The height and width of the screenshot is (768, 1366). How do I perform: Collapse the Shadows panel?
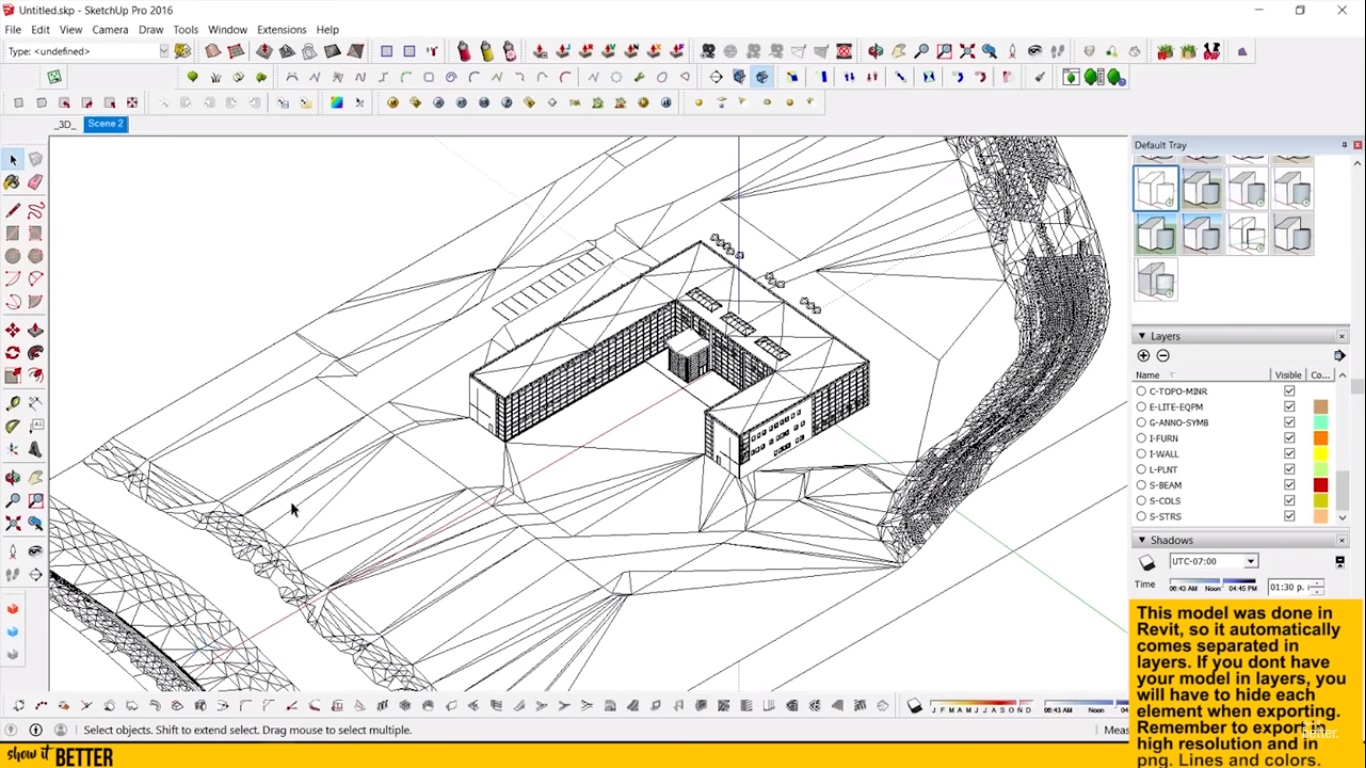pyautogui.click(x=1141, y=539)
